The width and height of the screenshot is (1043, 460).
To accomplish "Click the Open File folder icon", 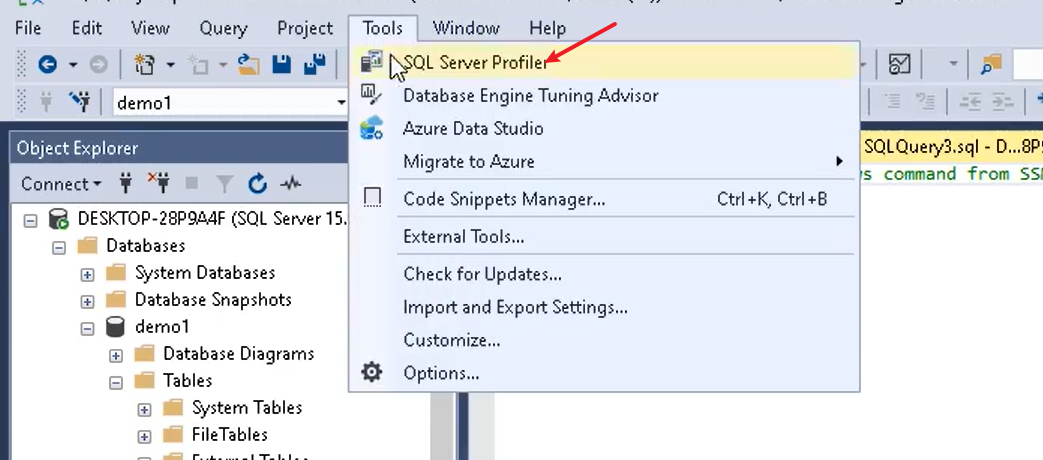I will click(249, 64).
